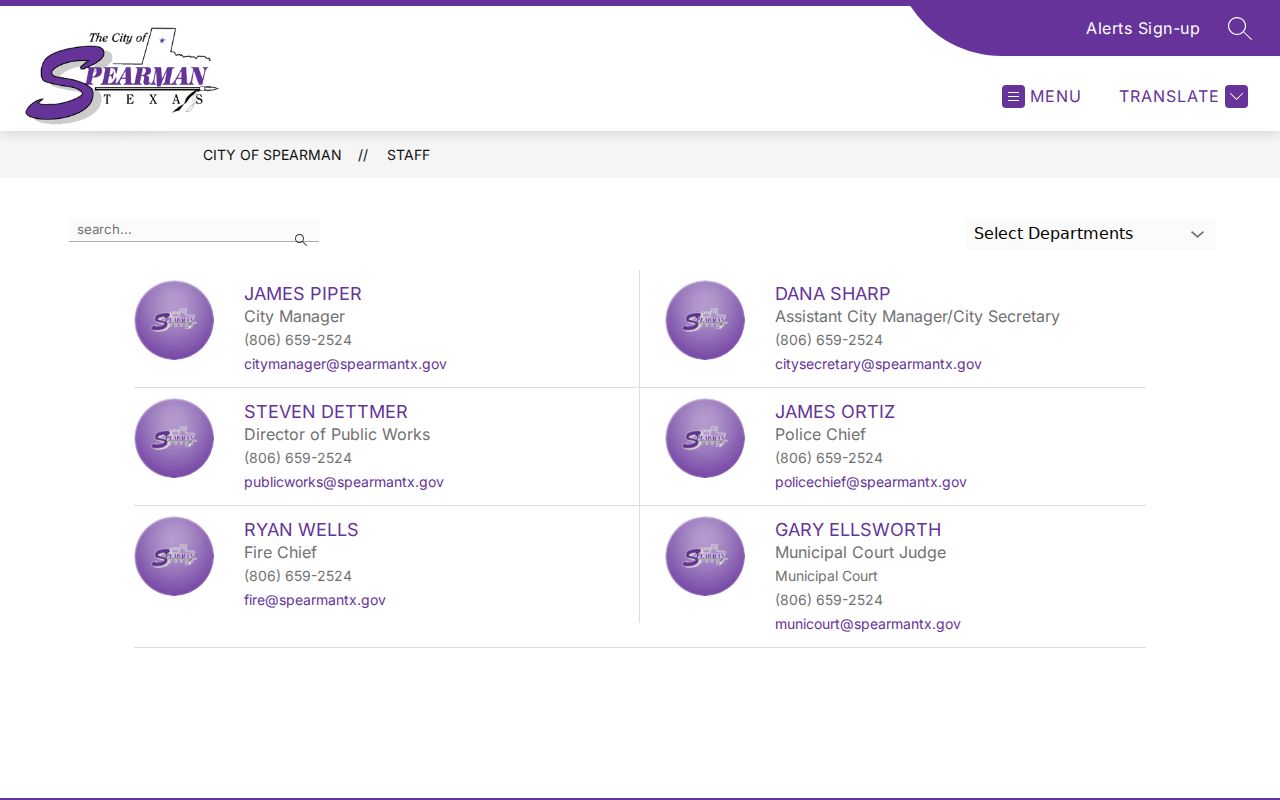Click the purple hamburger menu icon
This screenshot has height=800, width=1280.
click(x=1013, y=96)
